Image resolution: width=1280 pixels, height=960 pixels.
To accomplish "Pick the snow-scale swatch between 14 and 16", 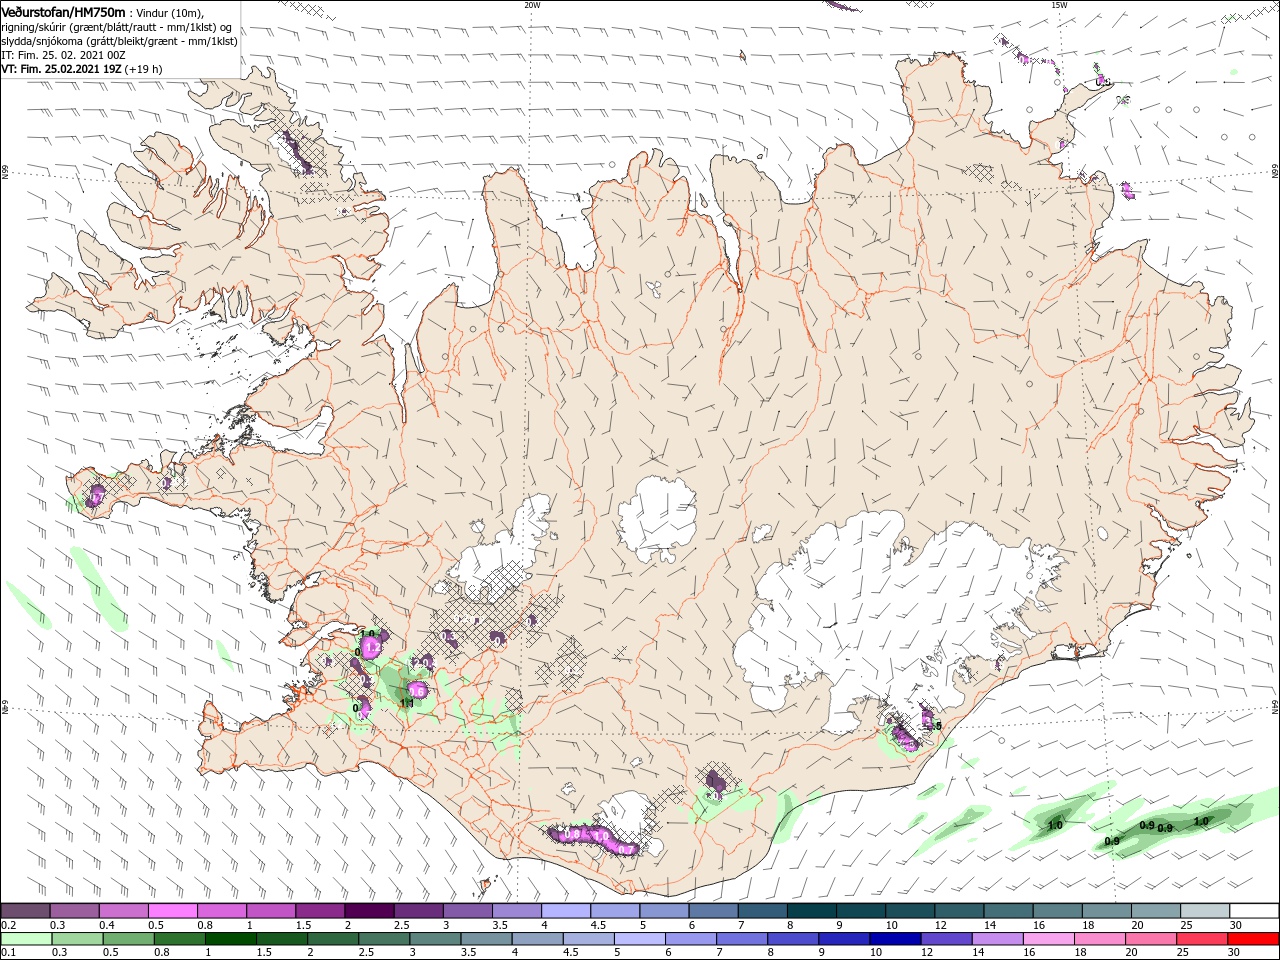I will click(x=1009, y=911).
